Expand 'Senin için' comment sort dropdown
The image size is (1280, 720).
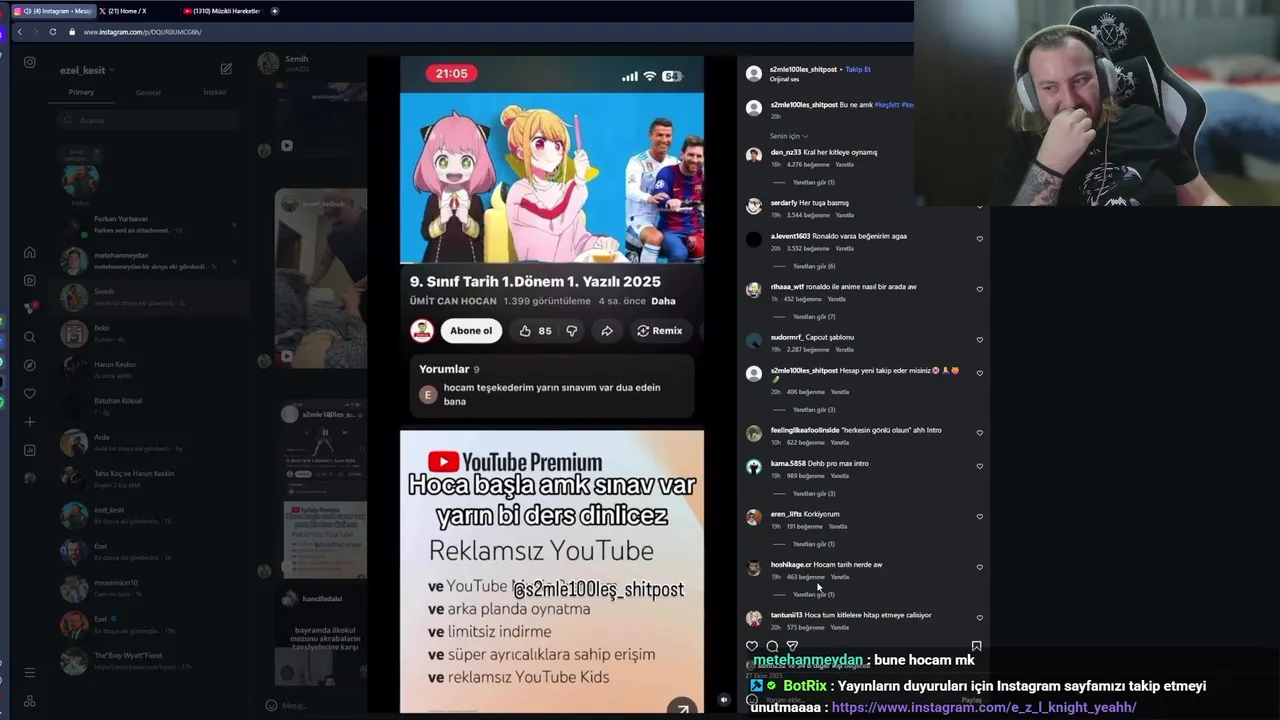(x=789, y=136)
